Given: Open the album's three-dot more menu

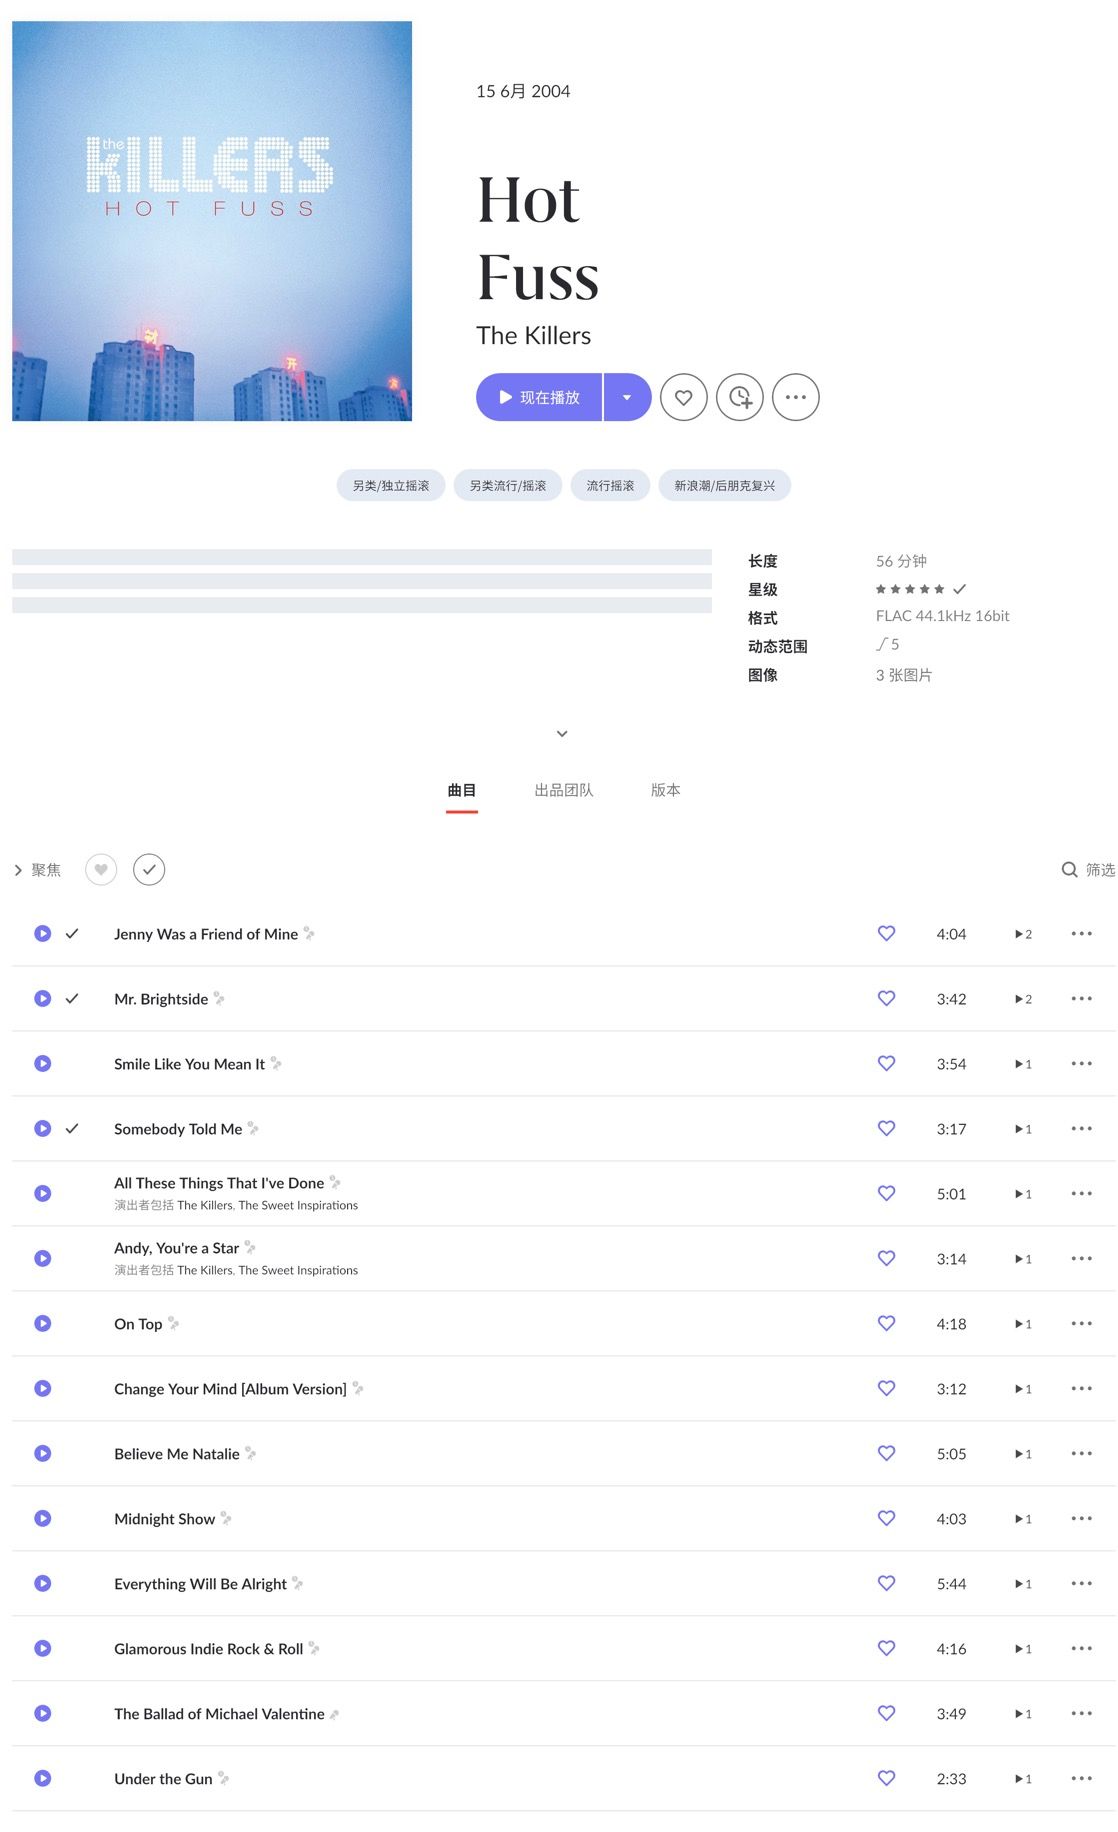Looking at the screenshot, I should [x=796, y=397].
